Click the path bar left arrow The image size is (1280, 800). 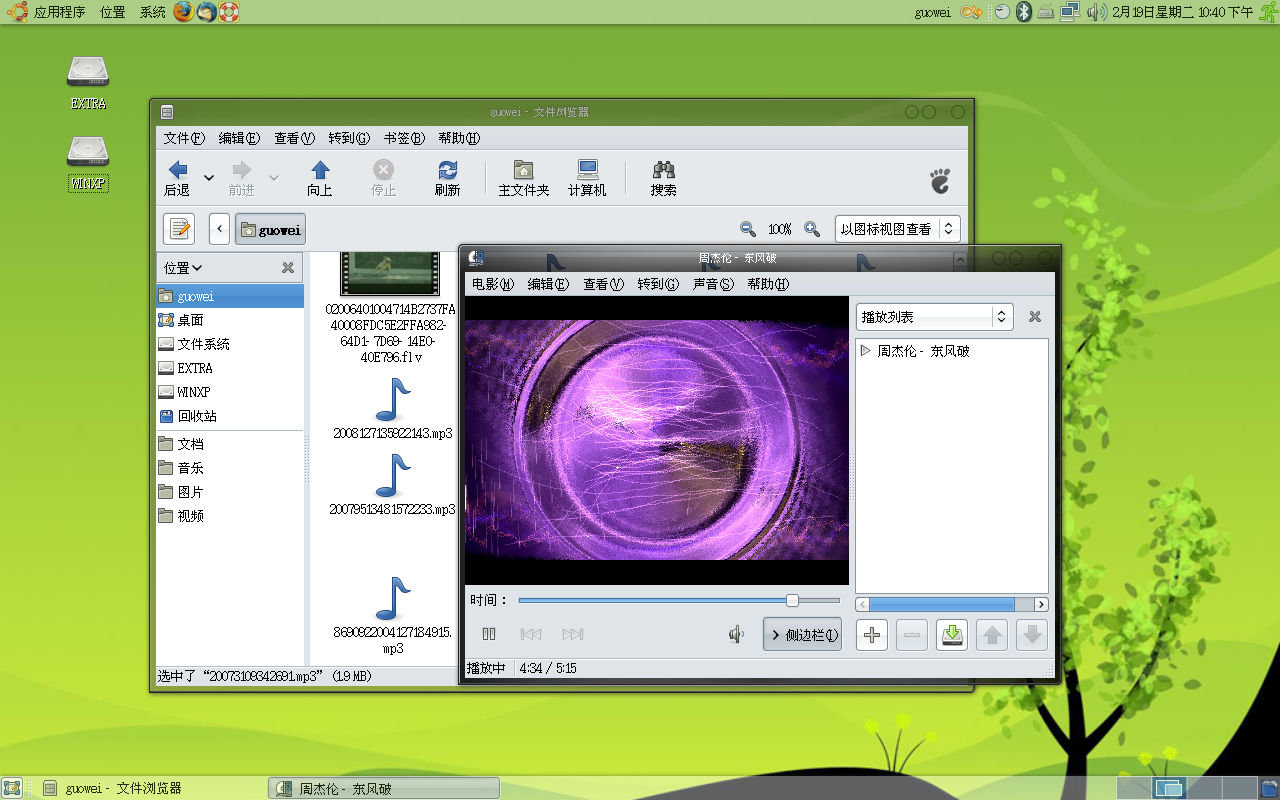tap(219, 229)
